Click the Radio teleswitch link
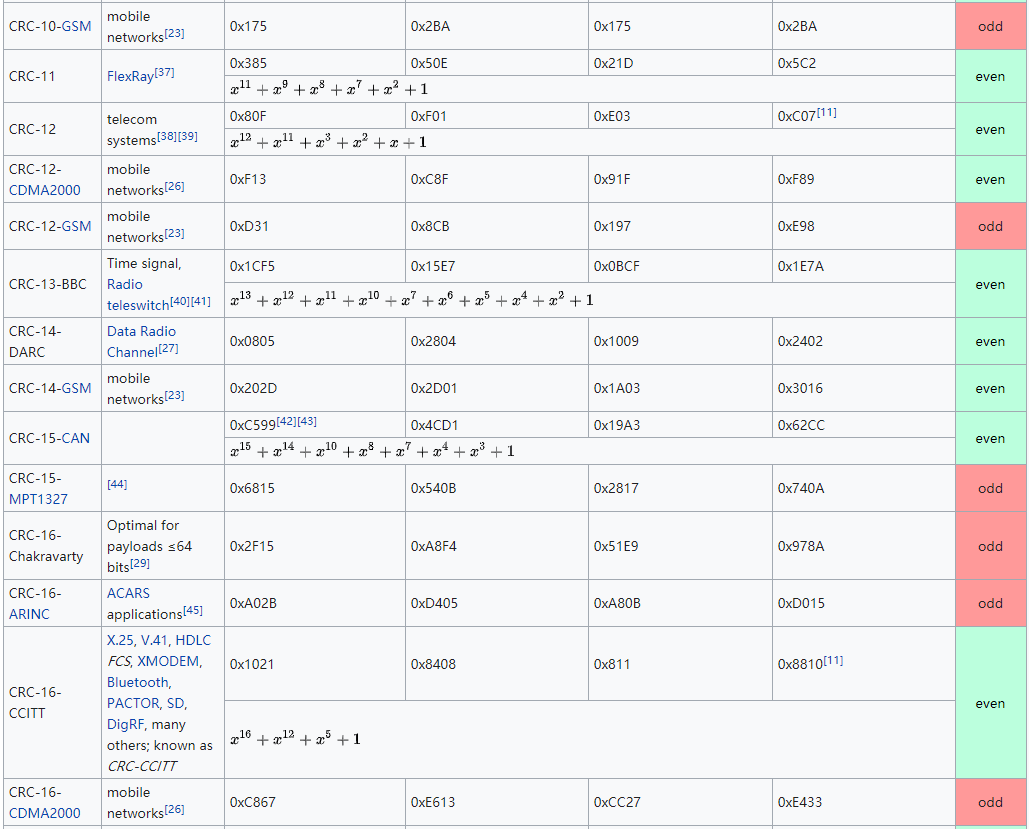The width and height of the screenshot is (1029, 829). click(131, 294)
